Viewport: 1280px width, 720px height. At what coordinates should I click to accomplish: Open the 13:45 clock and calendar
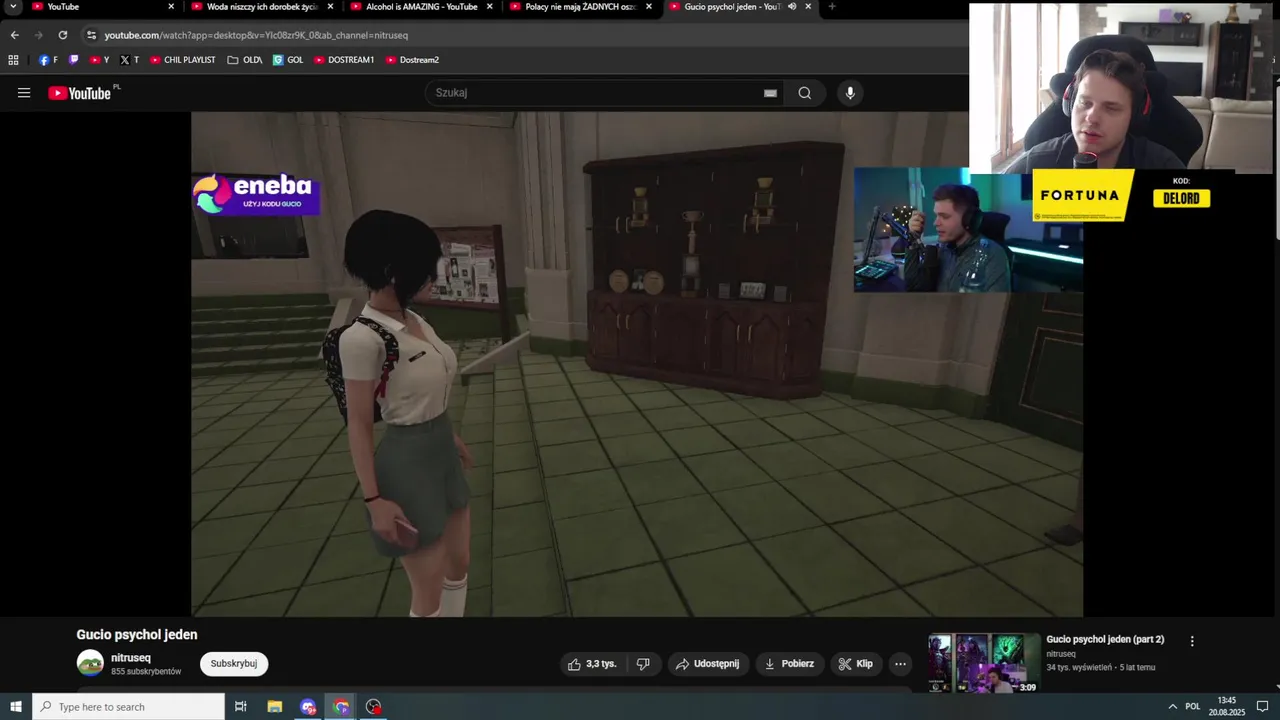1227,707
